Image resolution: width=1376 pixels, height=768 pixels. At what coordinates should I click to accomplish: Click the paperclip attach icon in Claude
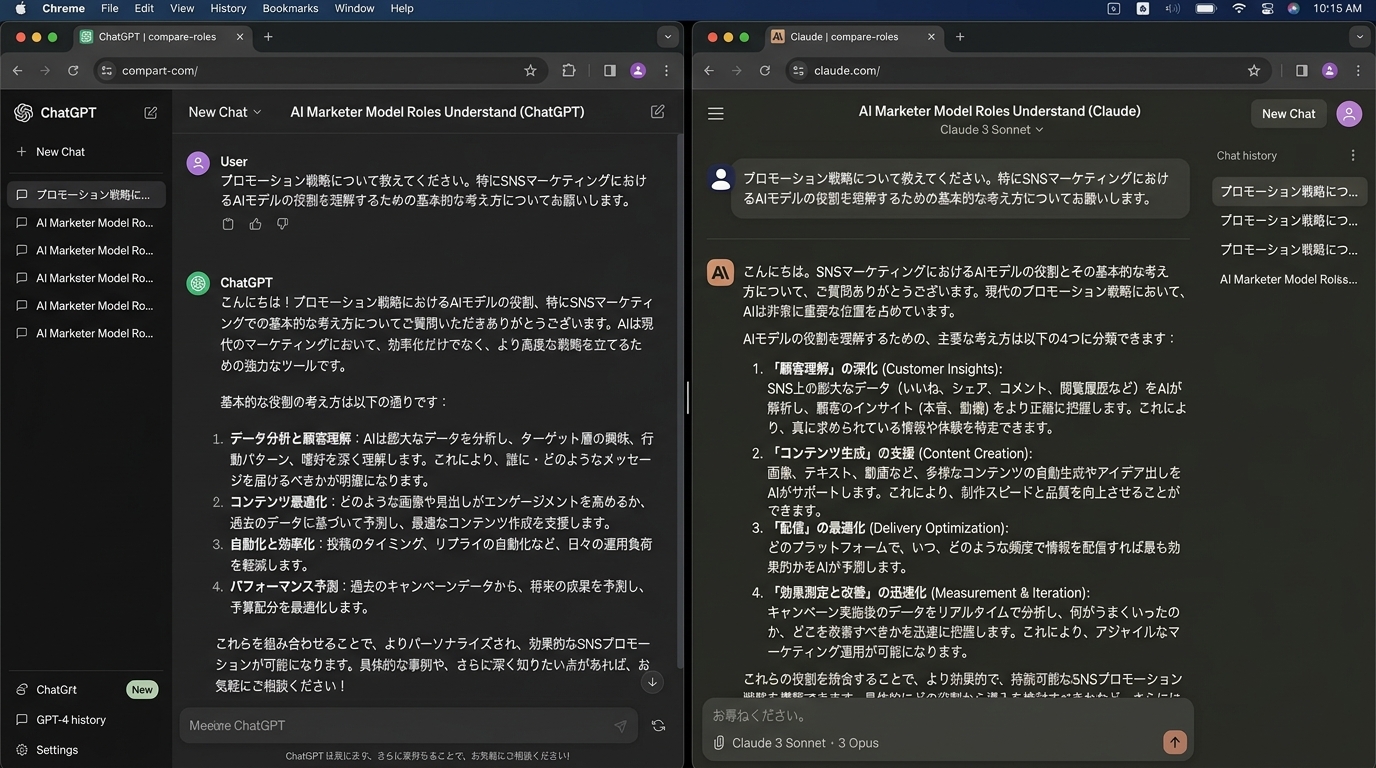pyautogui.click(x=719, y=743)
